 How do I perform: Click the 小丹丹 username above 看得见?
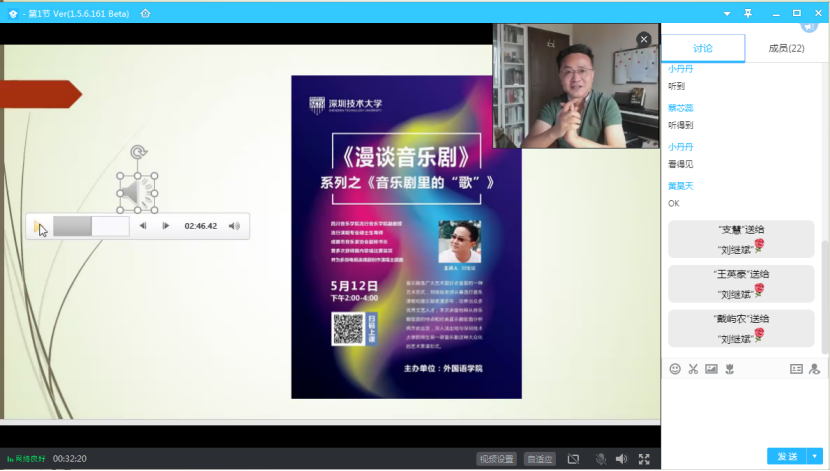680,147
